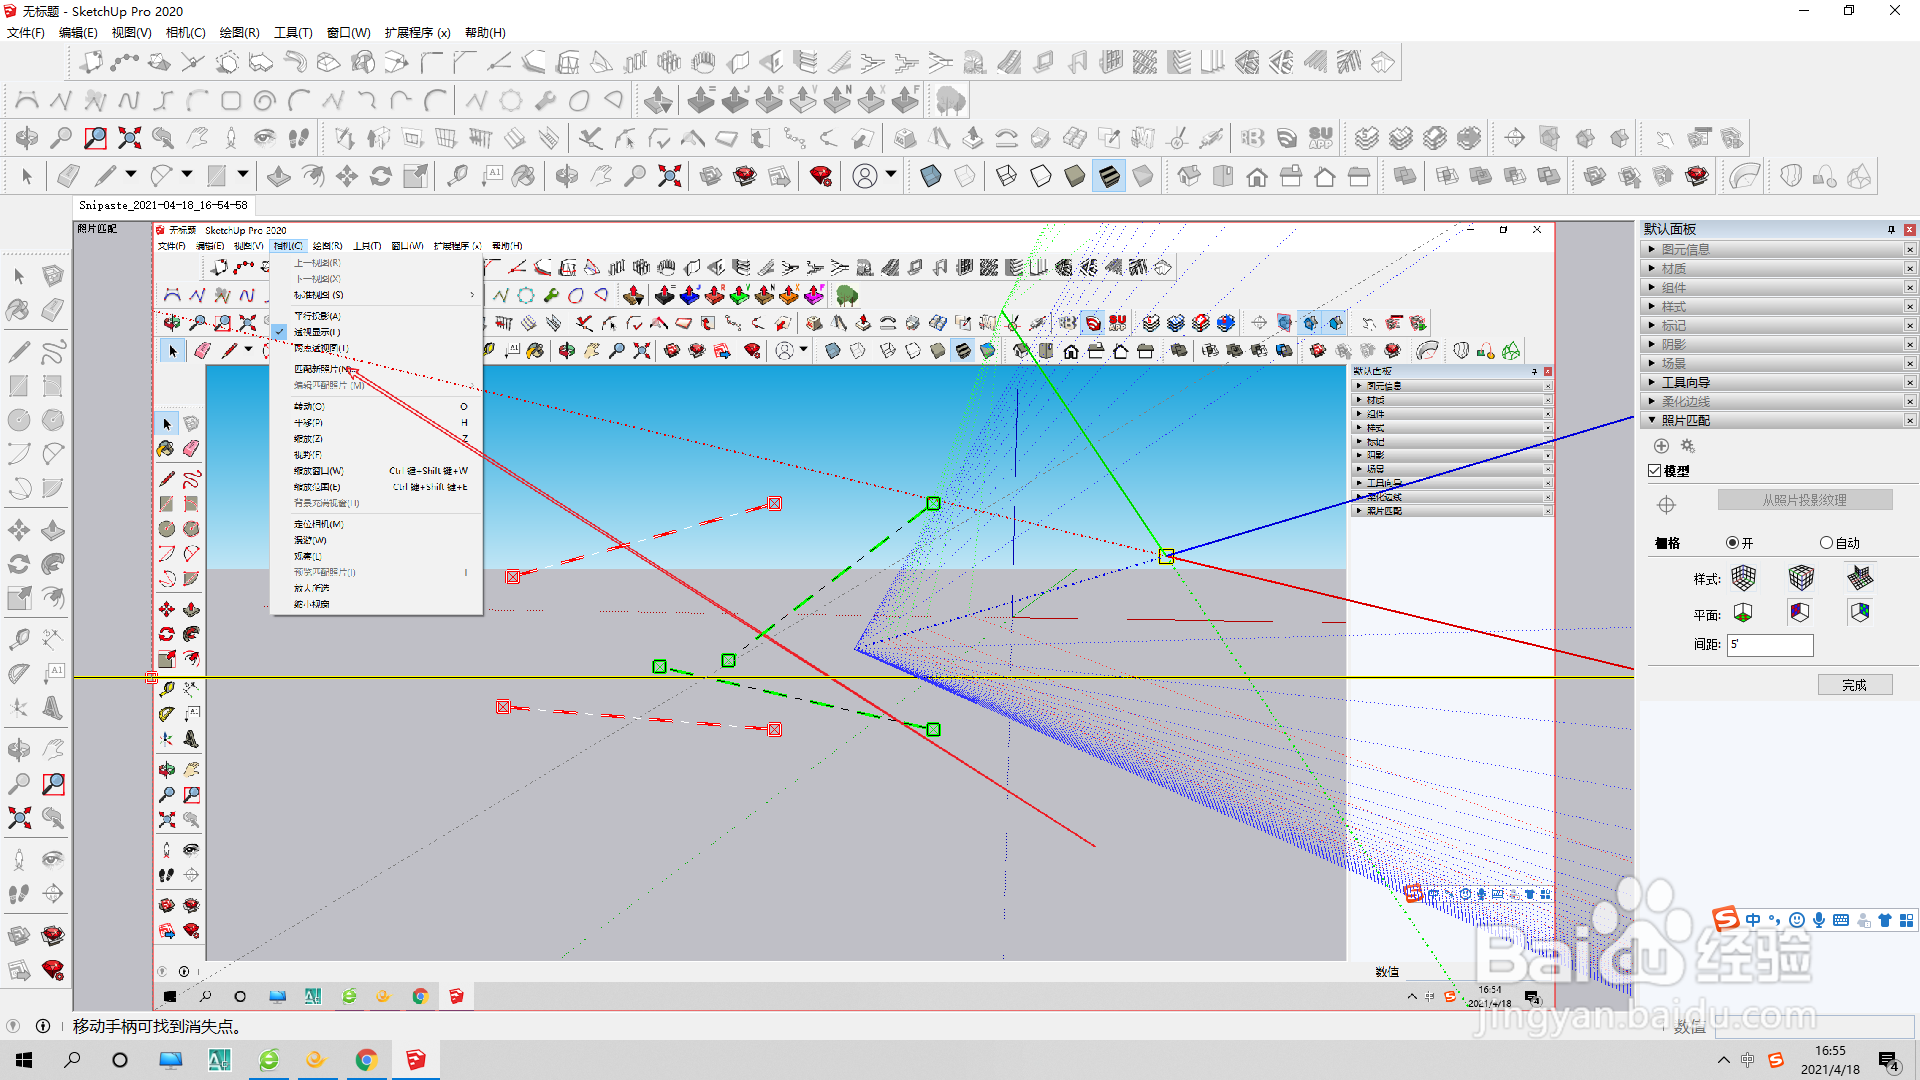Choose the Look Around eye tool in top toolbar
This screenshot has width=1920, height=1080.
[x=265, y=138]
